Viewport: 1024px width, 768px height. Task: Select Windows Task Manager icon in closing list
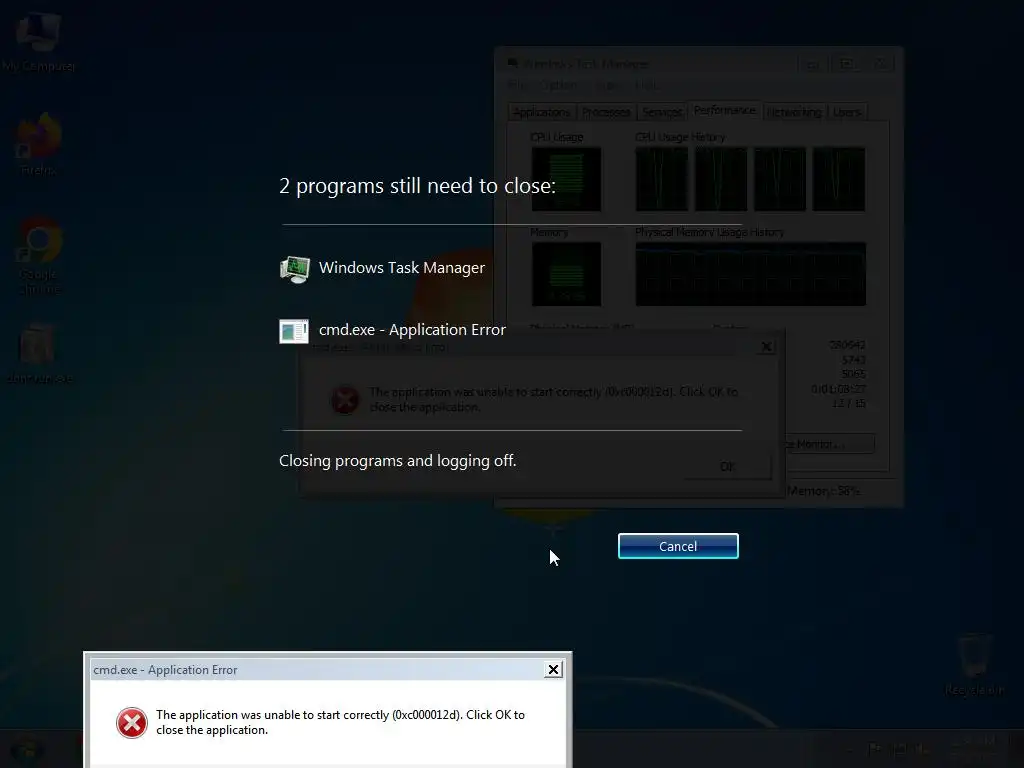(295, 269)
